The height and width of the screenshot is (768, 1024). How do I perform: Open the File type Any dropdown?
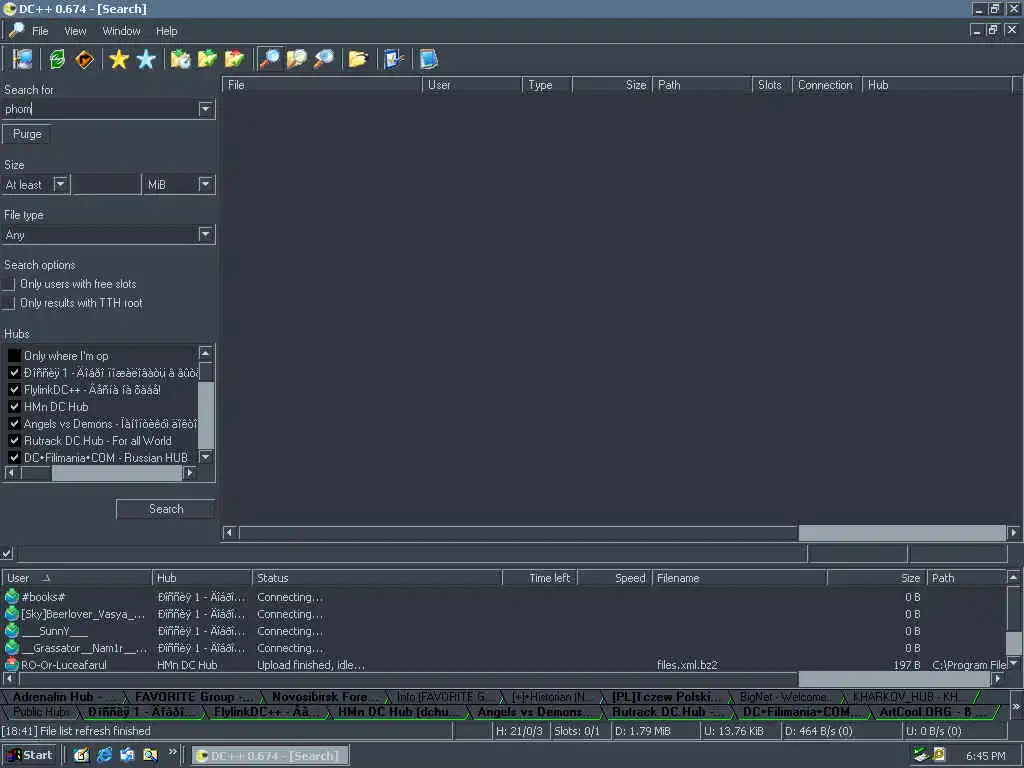coord(206,234)
